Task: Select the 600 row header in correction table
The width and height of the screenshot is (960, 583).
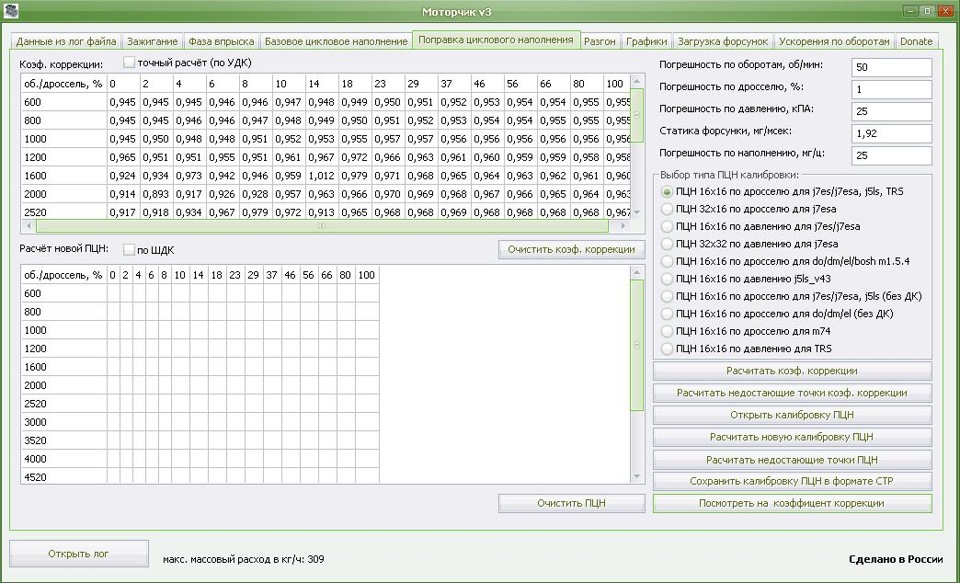Action: tap(64, 102)
